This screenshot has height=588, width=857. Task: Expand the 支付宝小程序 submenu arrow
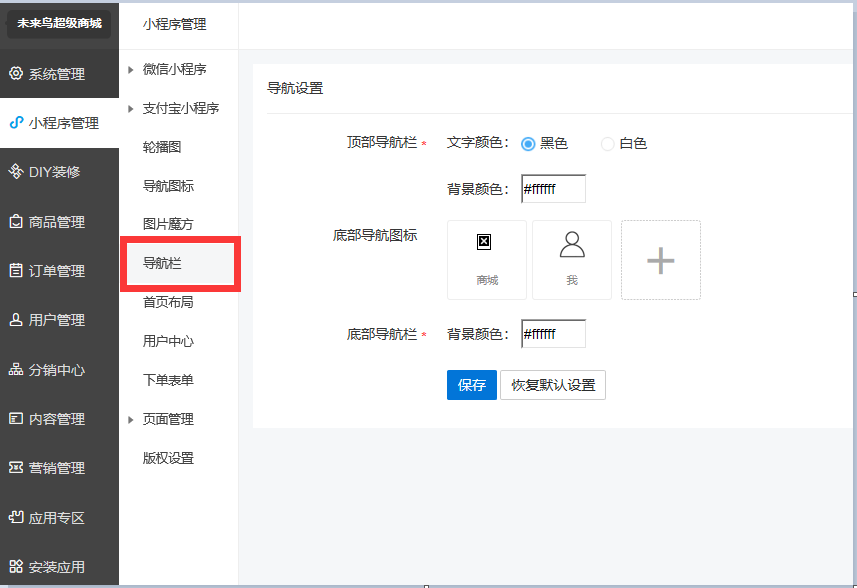[130, 108]
